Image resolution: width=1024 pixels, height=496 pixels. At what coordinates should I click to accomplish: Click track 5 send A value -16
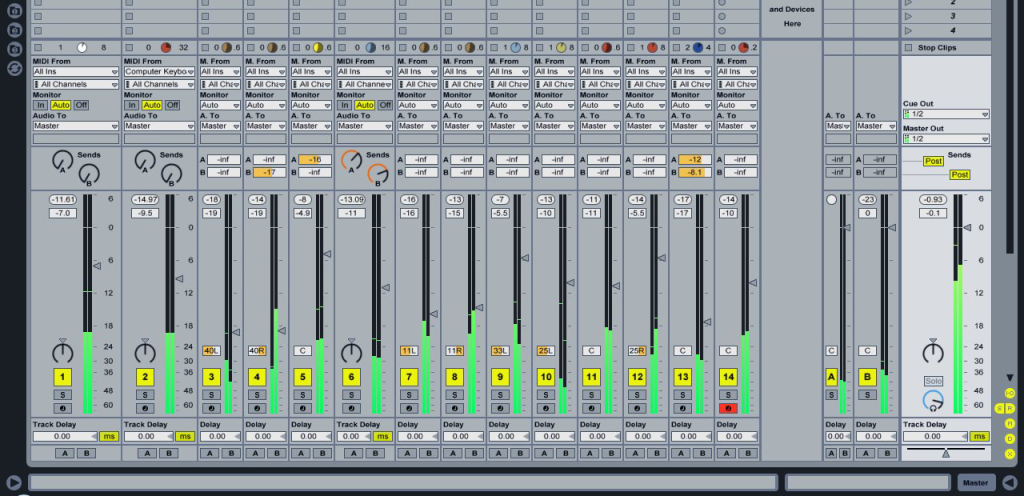315,160
